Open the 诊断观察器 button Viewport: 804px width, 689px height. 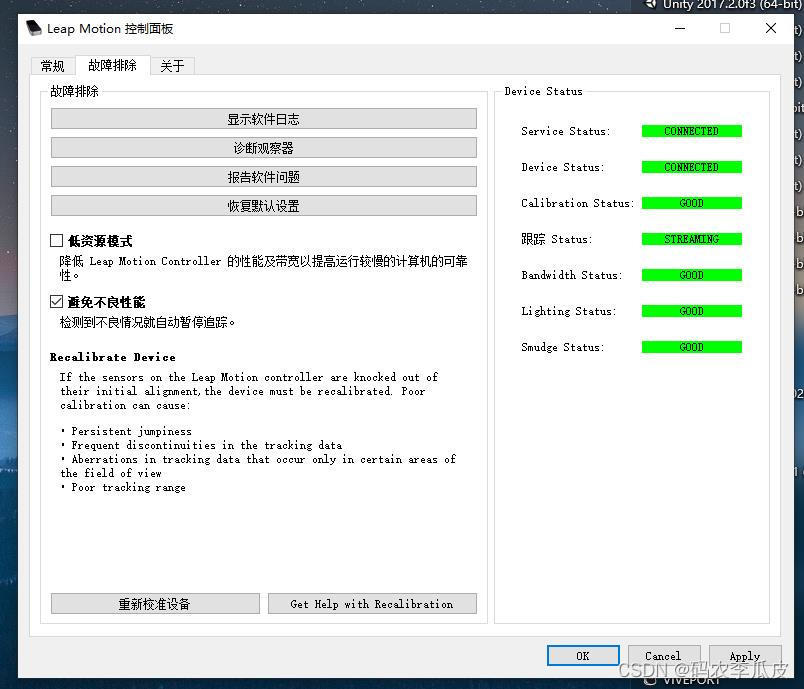264,148
